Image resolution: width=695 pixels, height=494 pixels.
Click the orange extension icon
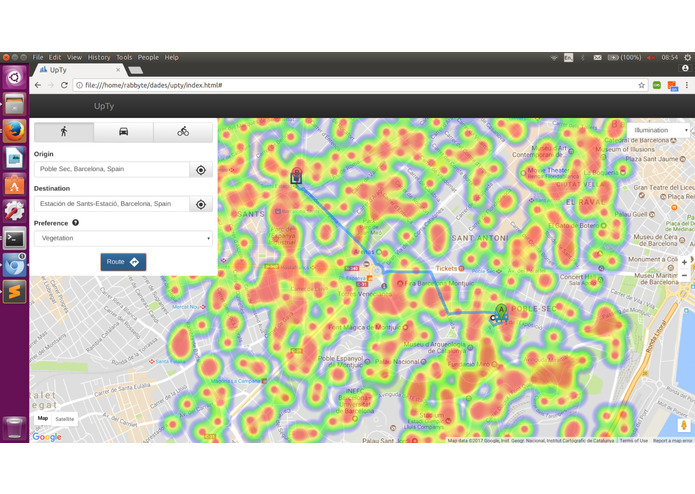[673, 86]
